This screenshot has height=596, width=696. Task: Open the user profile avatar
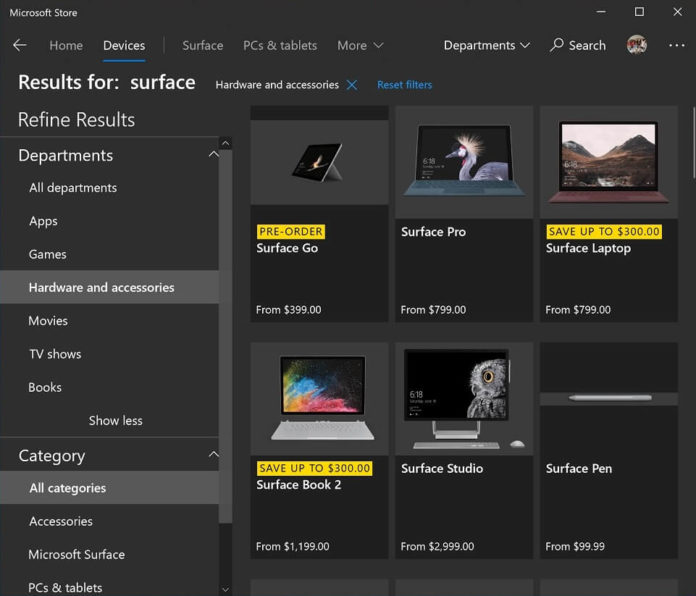pyautogui.click(x=637, y=45)
